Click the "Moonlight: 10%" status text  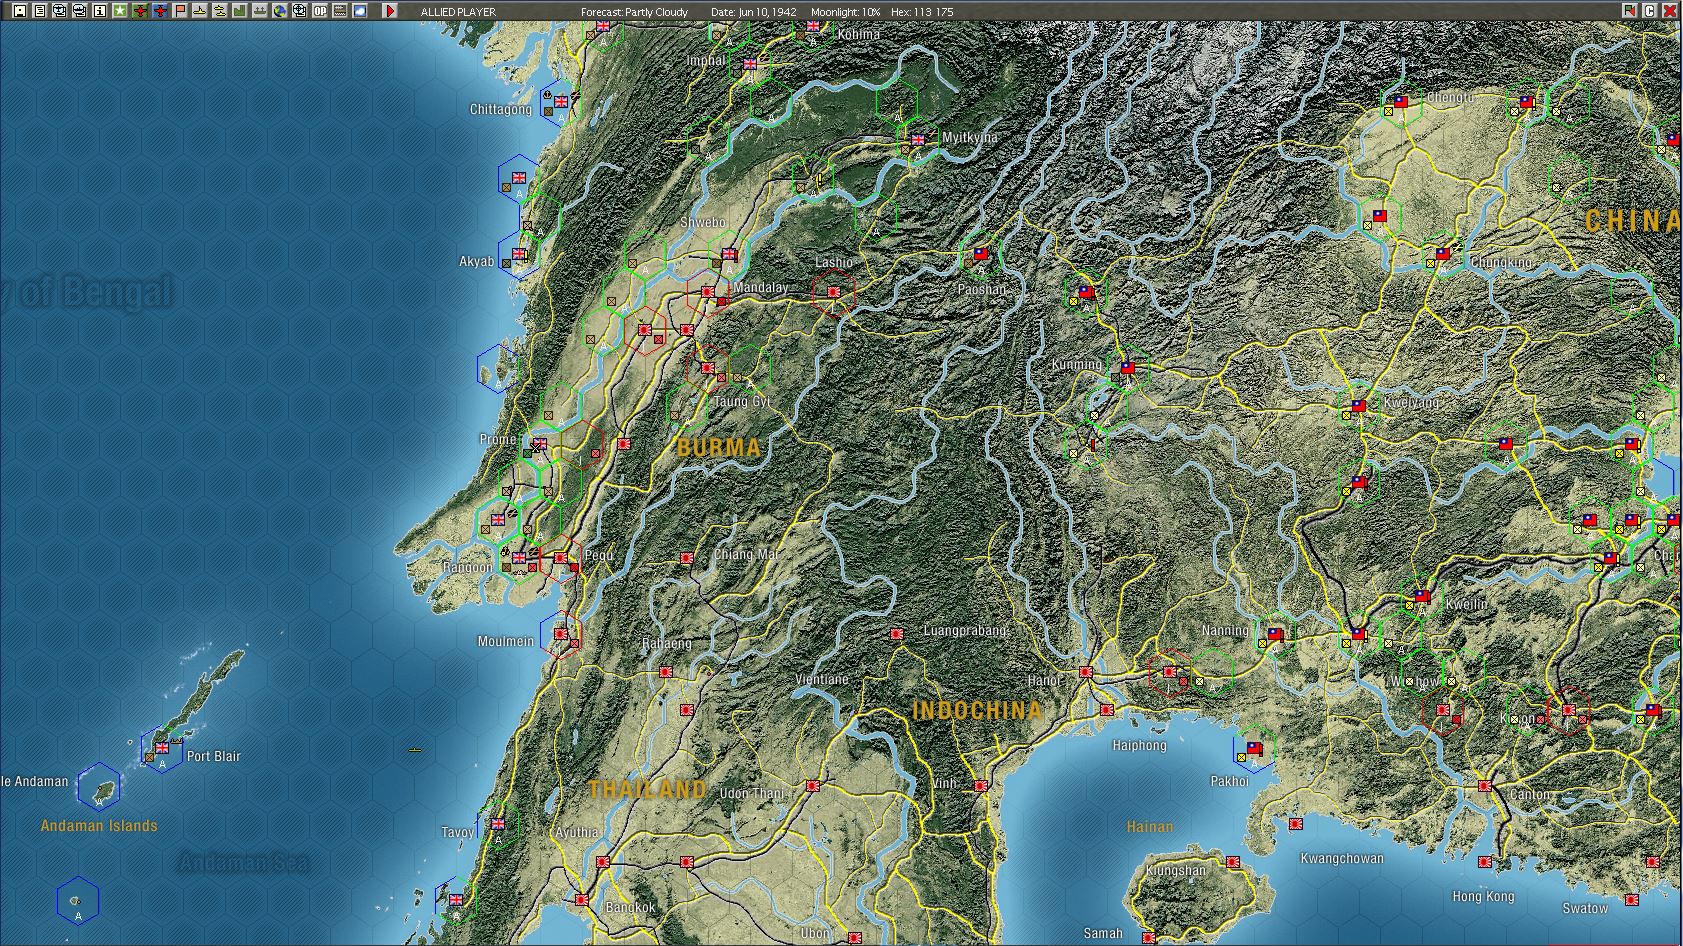tap(846, 12)
